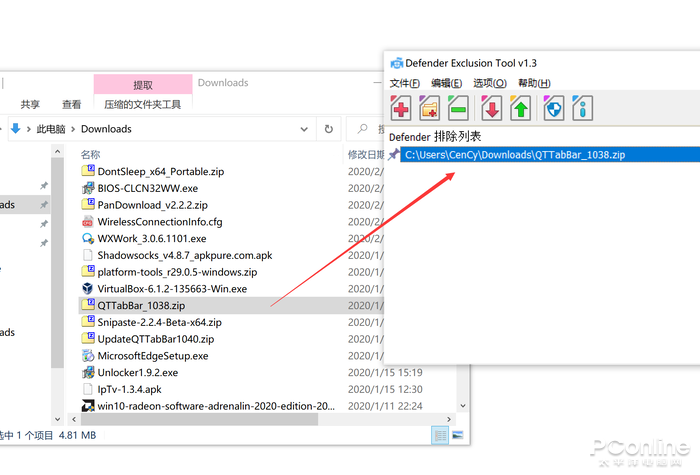Click the red plus Add file icon
Screen dimensions: 700x475
(400, 108)
